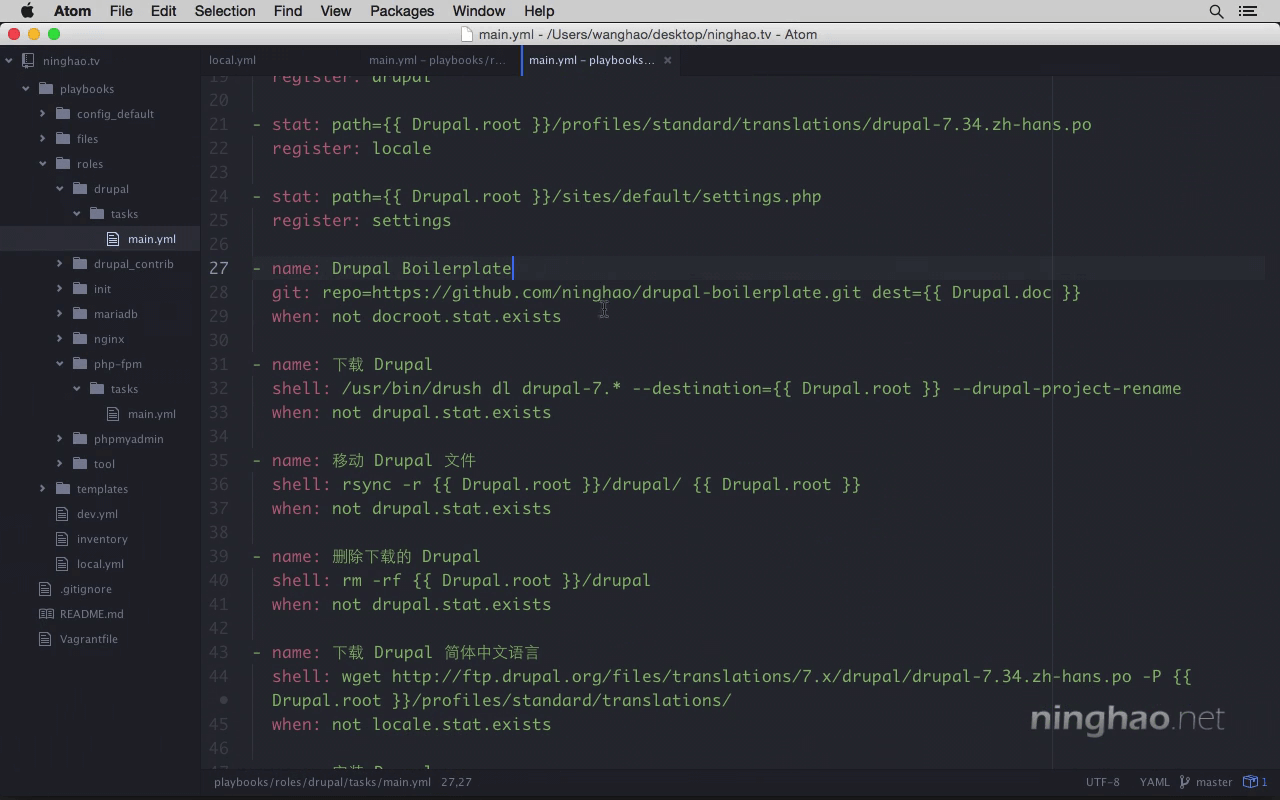
Task: Click the README.md book icon
Action: point(45,614)
